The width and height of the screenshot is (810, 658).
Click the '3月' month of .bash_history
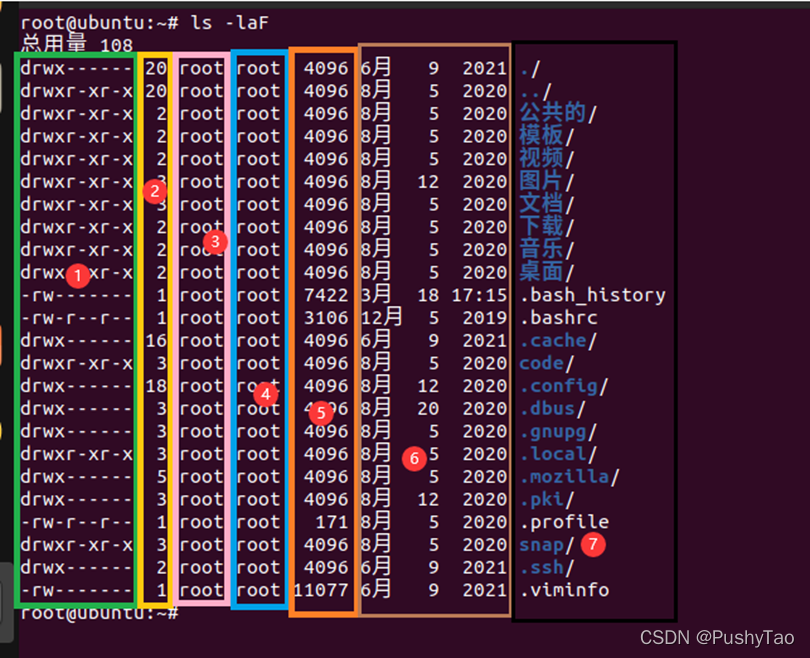376,294
